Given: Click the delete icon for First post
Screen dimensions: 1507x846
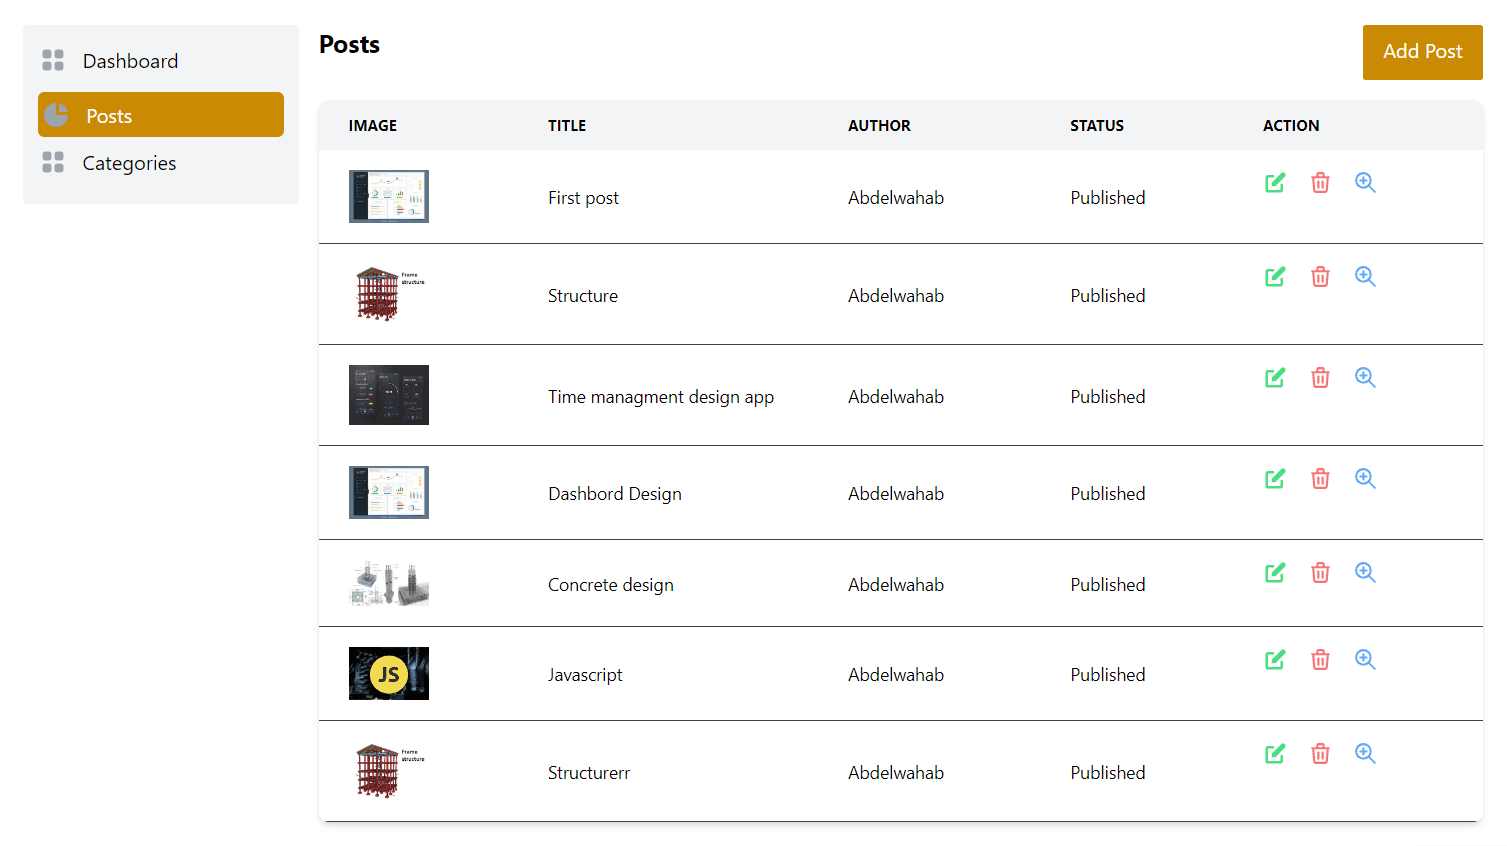Looking at the screenshot, I should (1320, 183).
